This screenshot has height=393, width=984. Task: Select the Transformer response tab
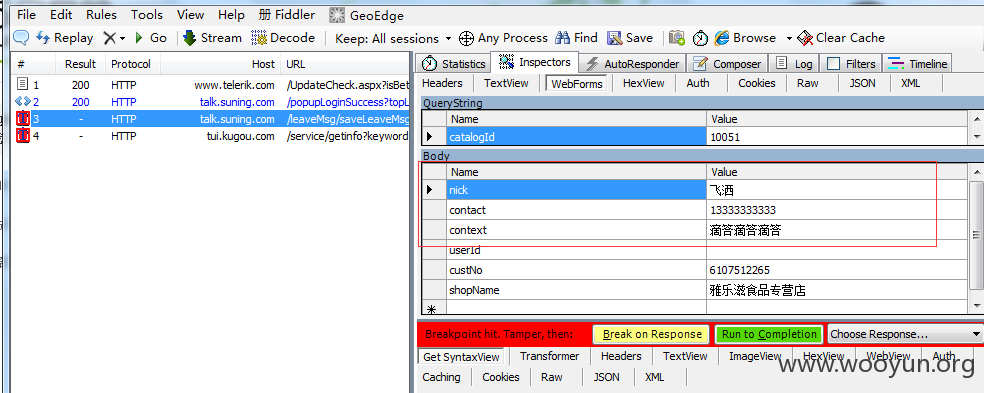click(550, 356)
